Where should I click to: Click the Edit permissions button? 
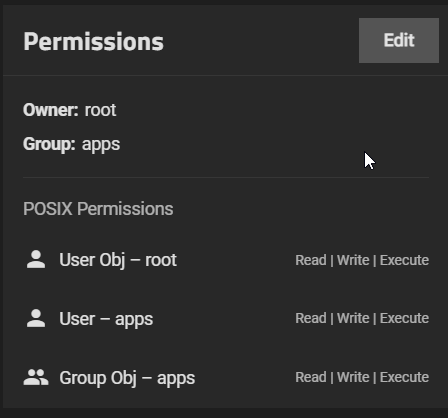click(399, 40)
